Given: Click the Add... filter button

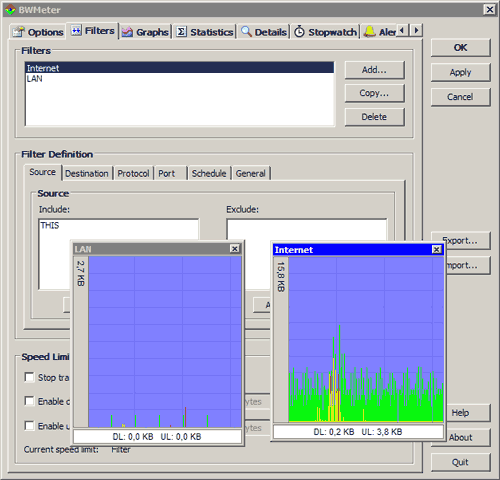Looking at the screenshot, I should click(x=374, y=70).
